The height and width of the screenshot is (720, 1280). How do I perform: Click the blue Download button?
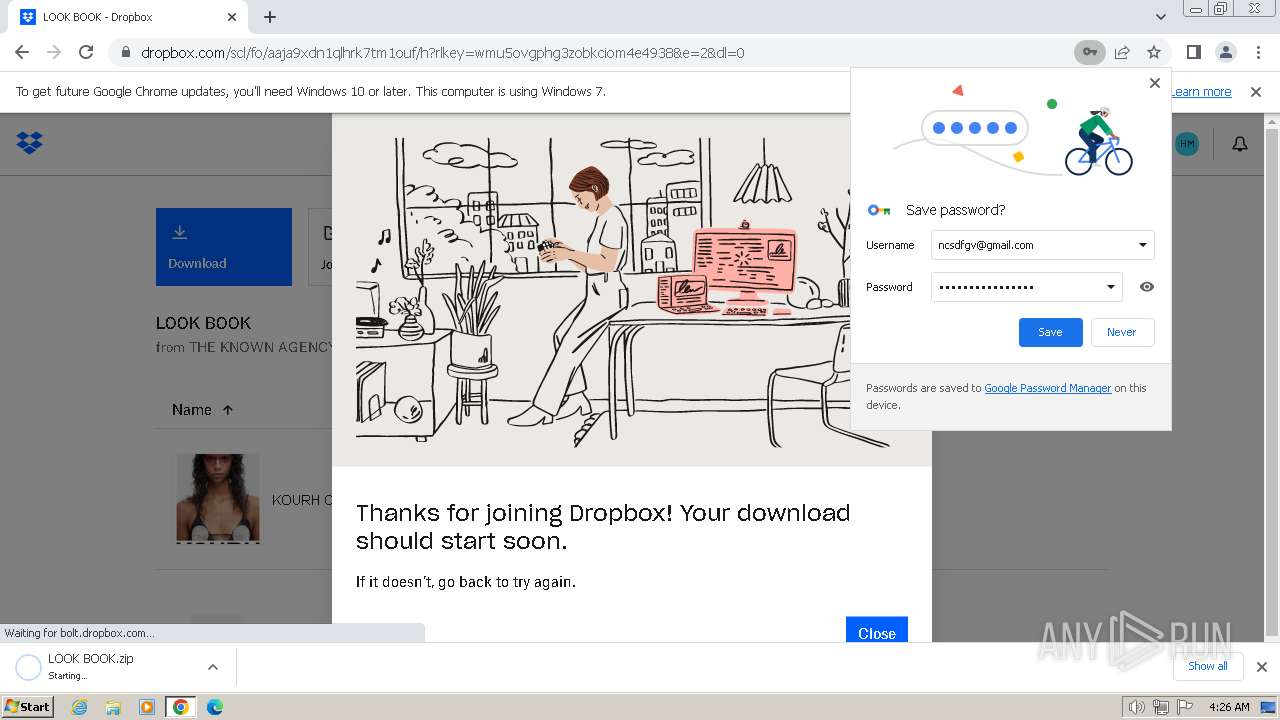click(x=224, y=247)
